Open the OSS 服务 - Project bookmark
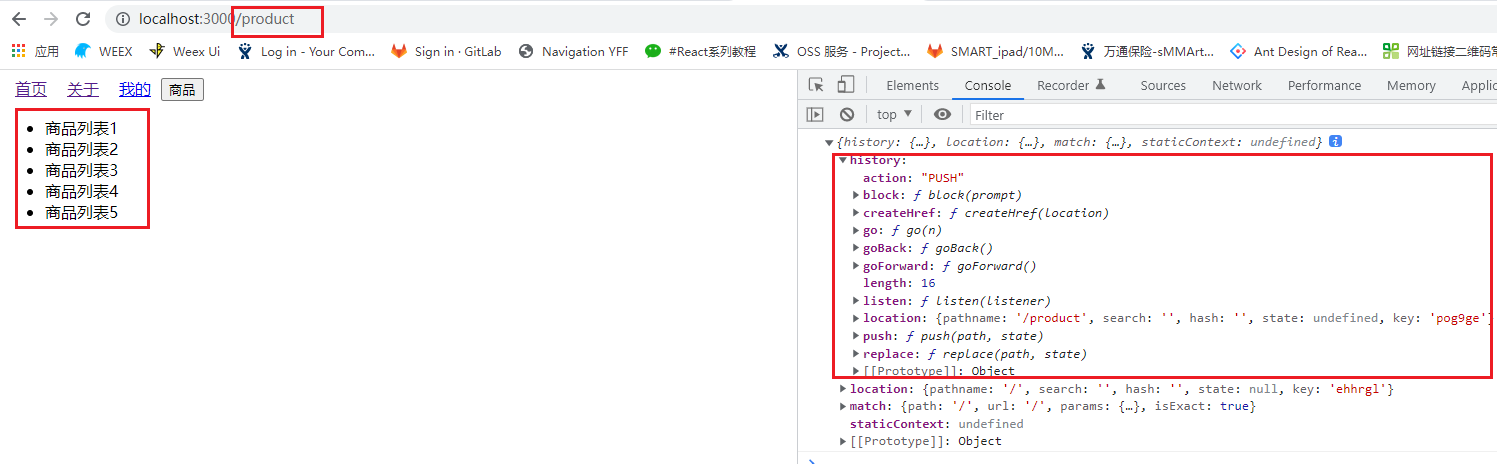The height and width of the screenshot is (464, 1497). [842, 51]
